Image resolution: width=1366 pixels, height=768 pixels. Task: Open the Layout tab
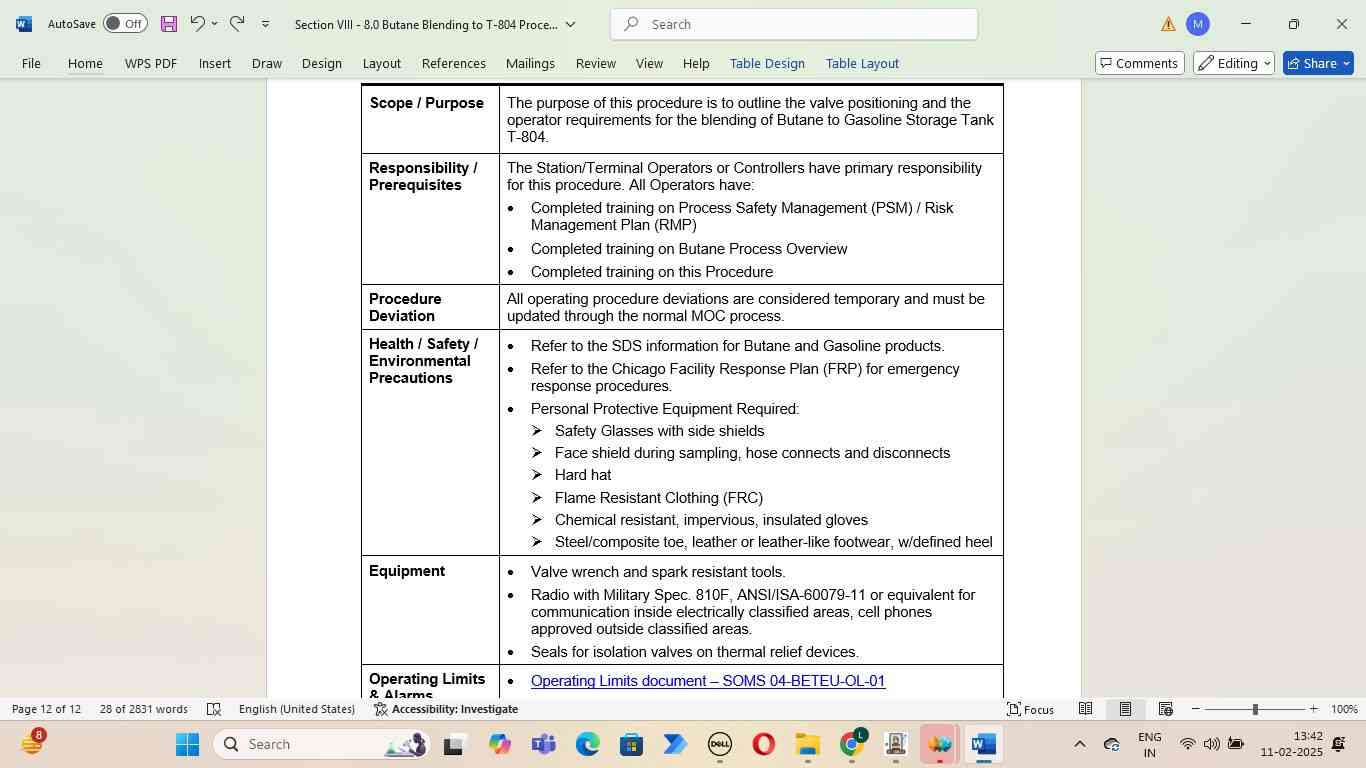382,63
